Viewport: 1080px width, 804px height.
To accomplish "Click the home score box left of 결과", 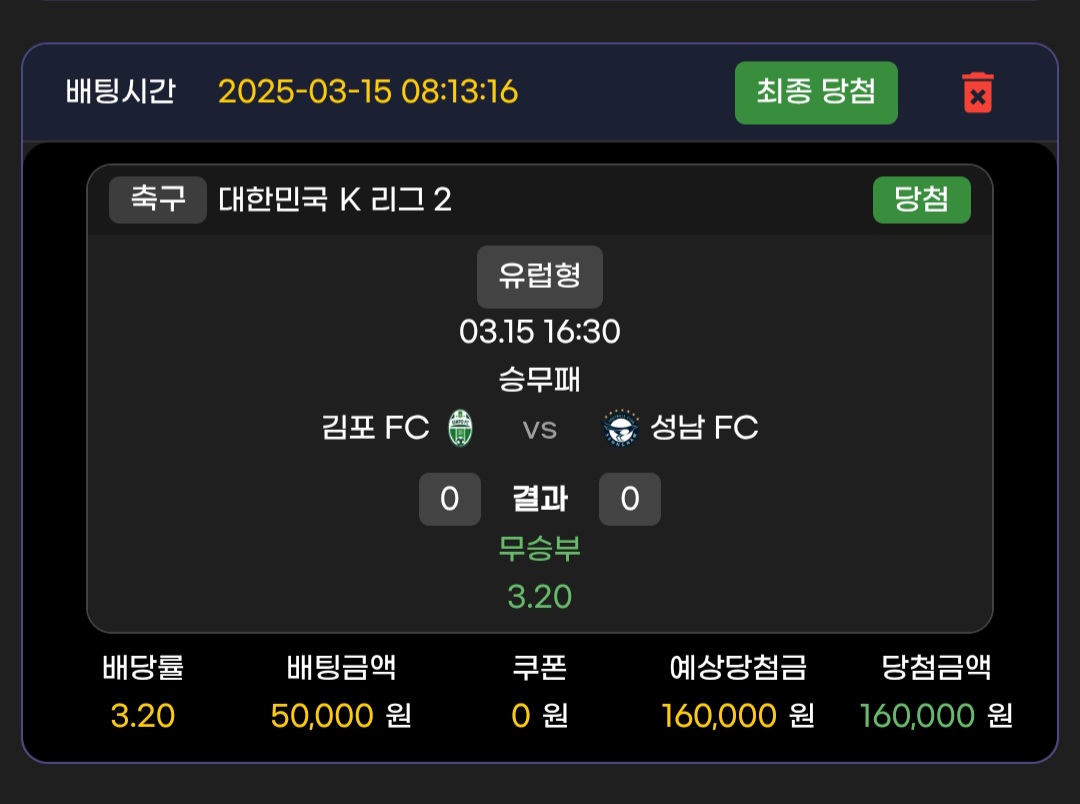I will click(449, 498).
